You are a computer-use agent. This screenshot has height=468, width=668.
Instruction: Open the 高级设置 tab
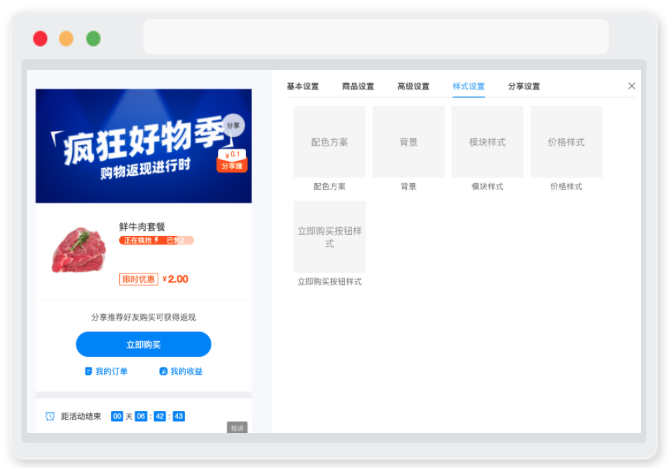(413, 86)
